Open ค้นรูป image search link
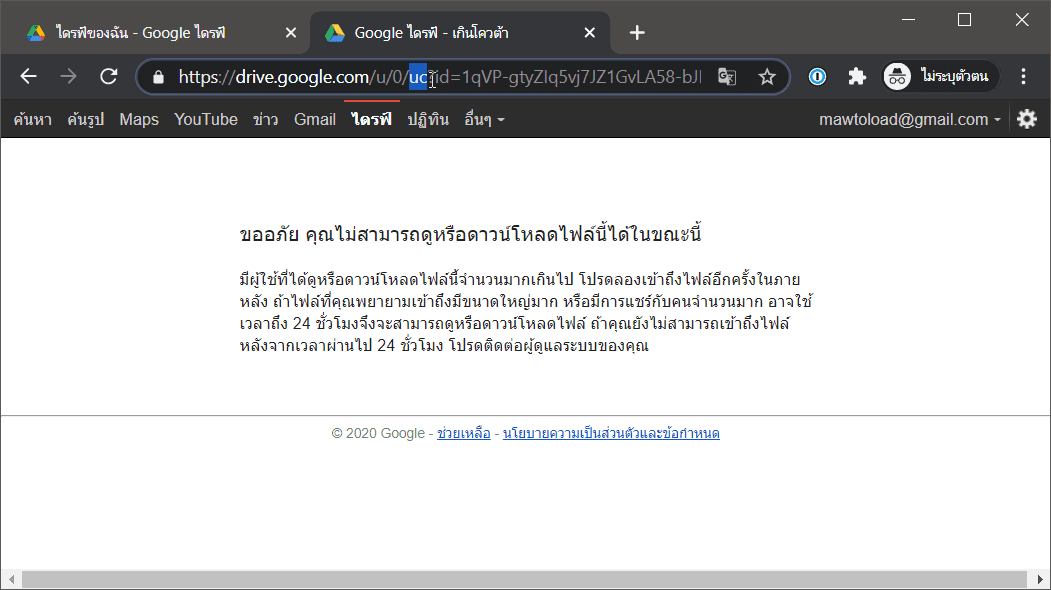Image resolution: width=1051 pixels, height=590 pixels. (x=86, y=119)
